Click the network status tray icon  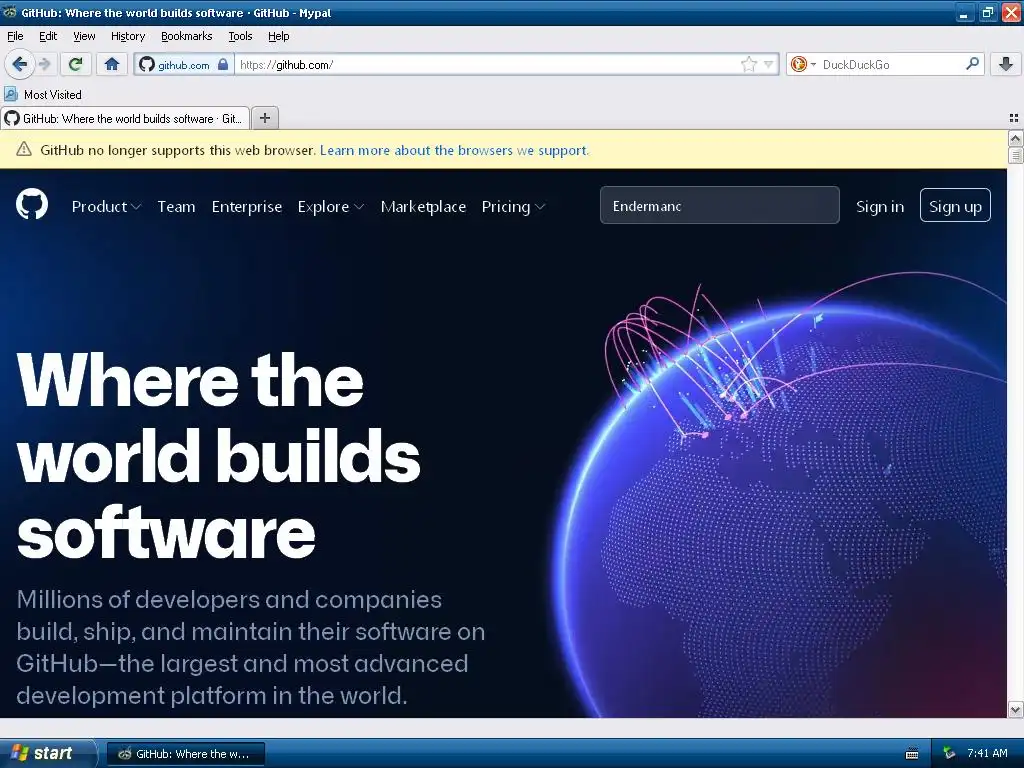point(949,754)
